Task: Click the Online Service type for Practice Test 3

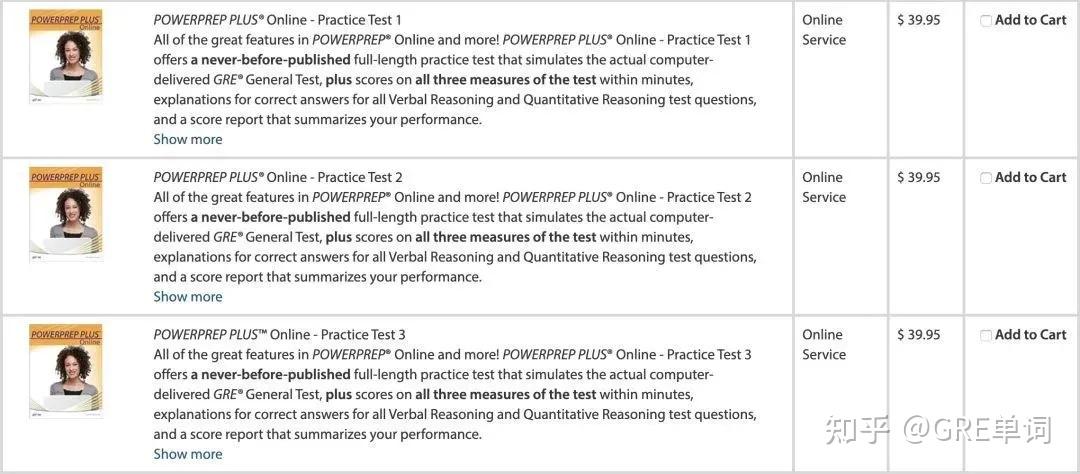Action: pyautogui.click(x=824, y=344)
